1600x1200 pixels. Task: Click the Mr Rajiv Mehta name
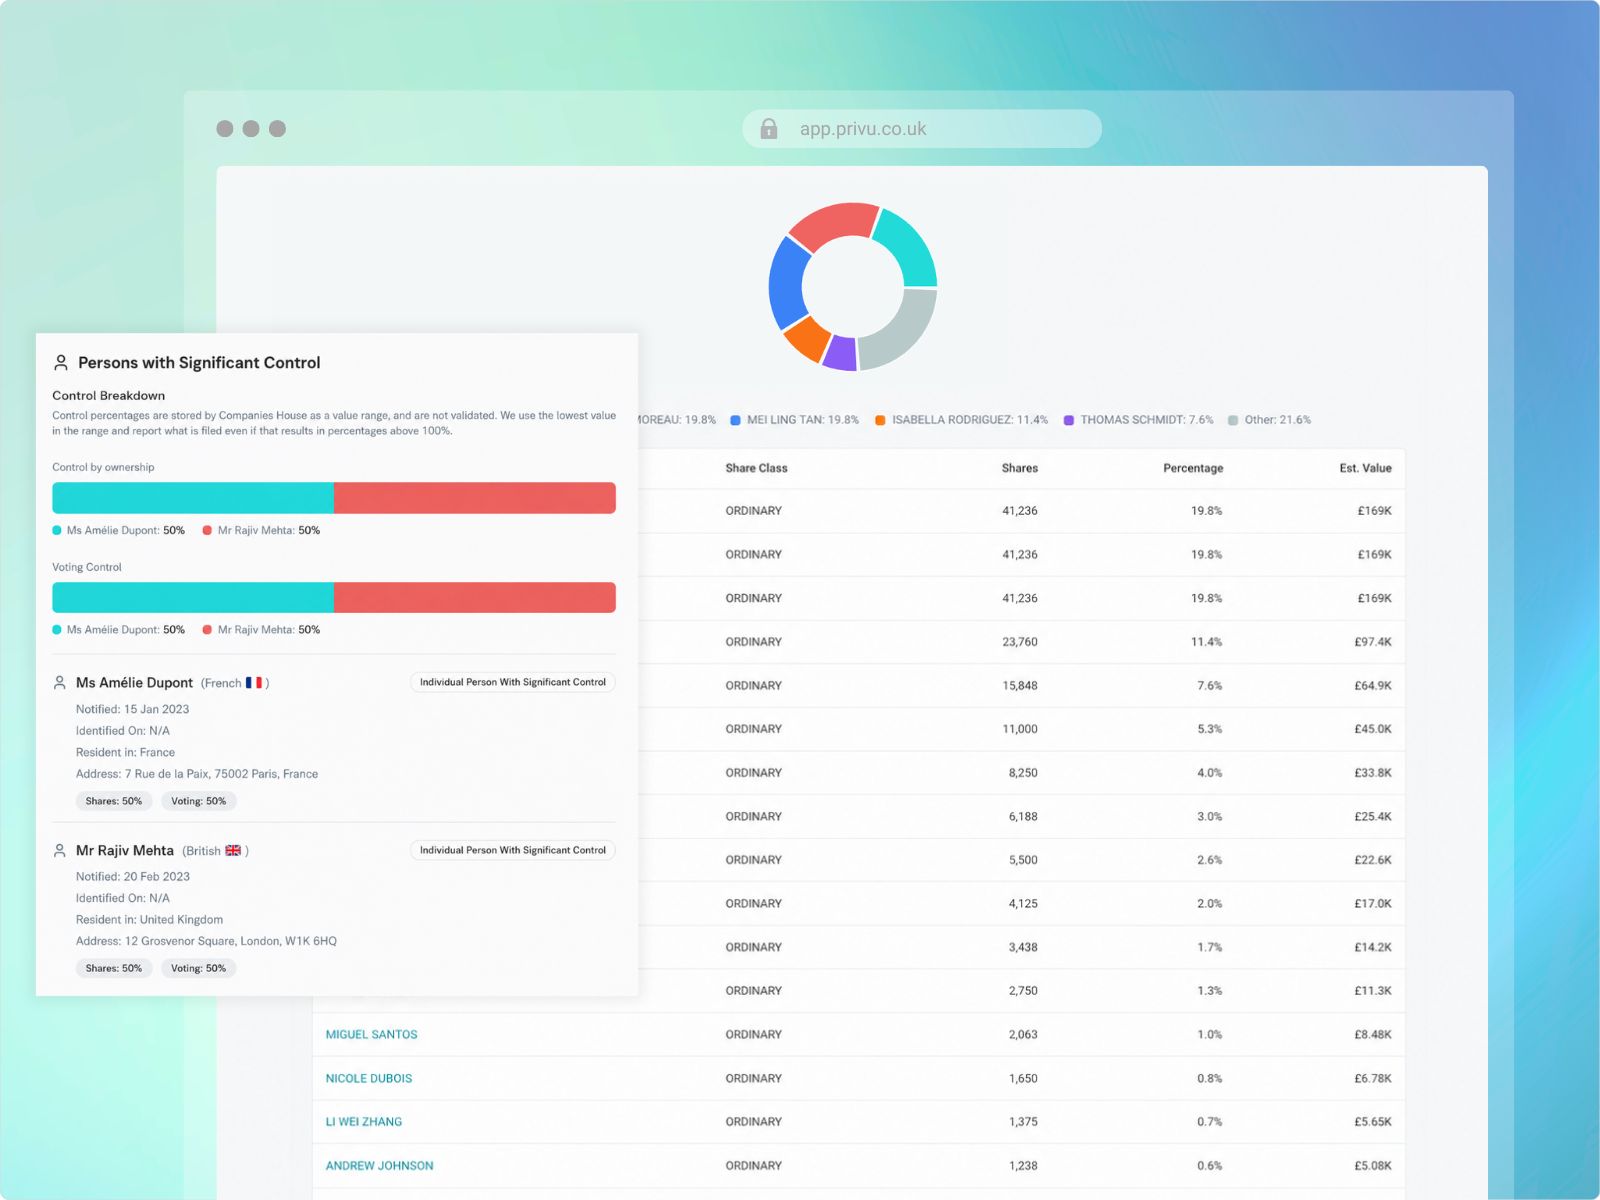tap(125, 850)
